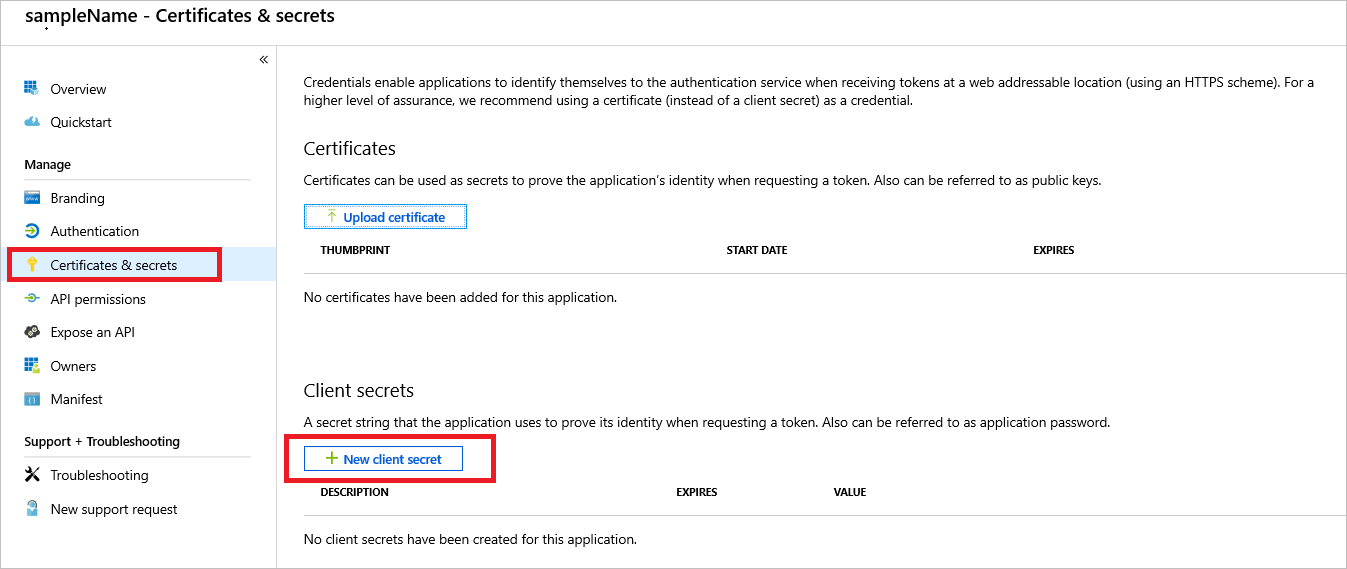Click the Manifest icon
This screenshot has height=569, width=1347.
pos(31,399)
